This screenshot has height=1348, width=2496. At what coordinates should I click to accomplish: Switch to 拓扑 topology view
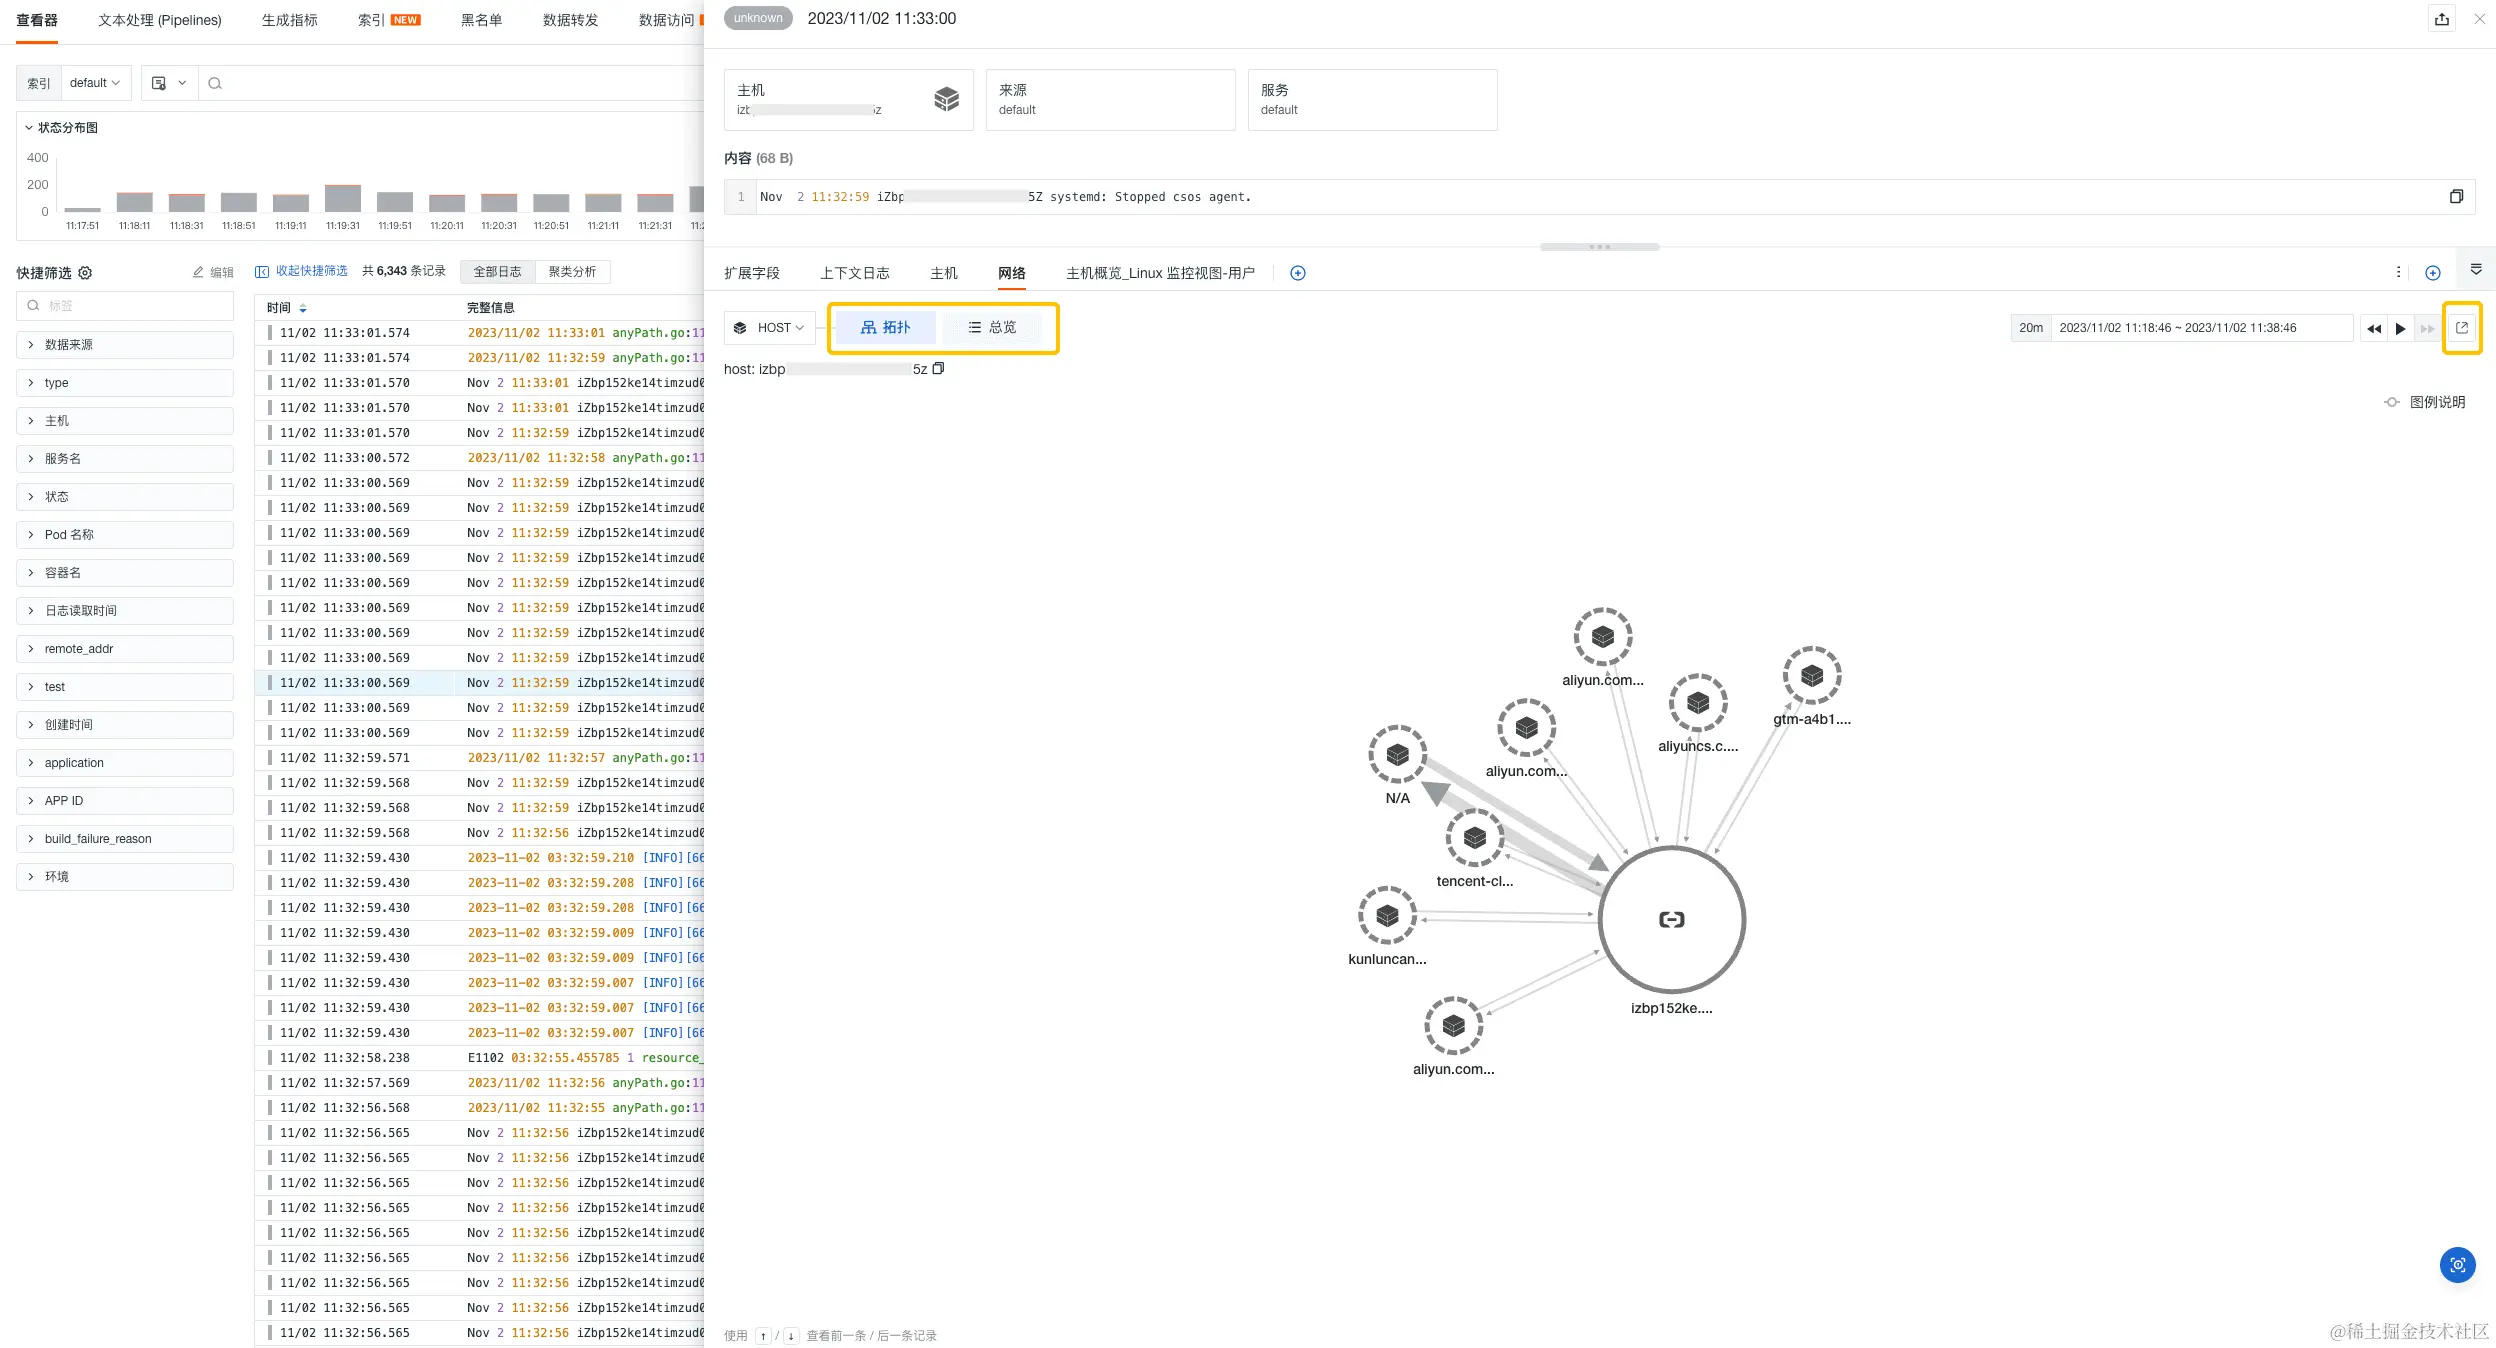coord(885,328)
